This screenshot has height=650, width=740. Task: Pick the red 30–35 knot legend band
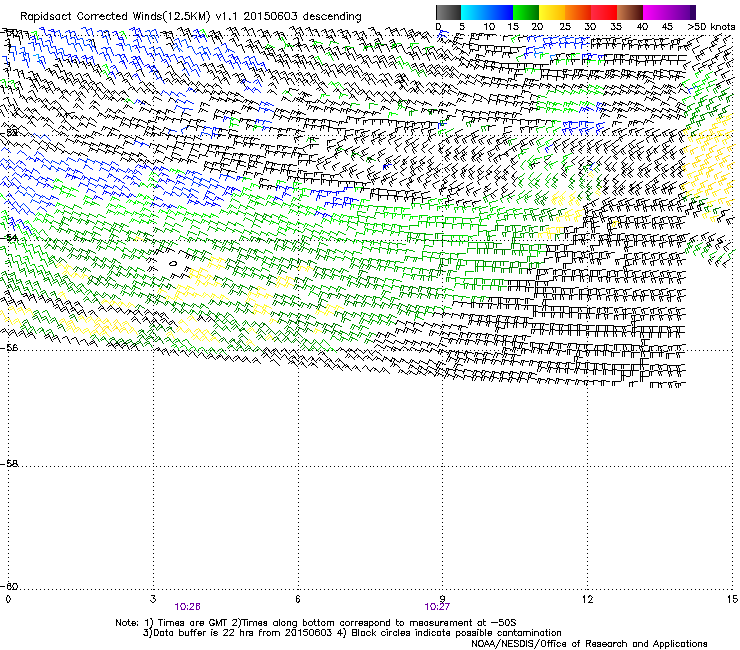[x=604, y=12]
